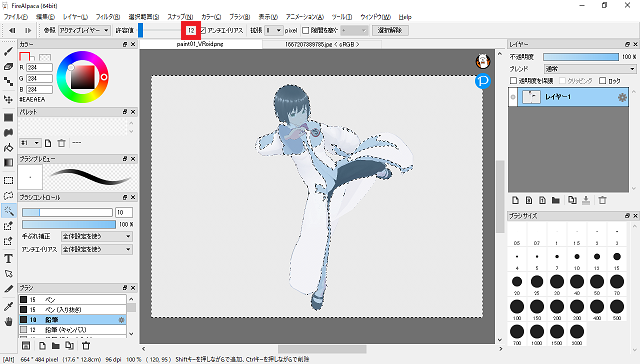
Task: Select the Select Eraser tool
Action: 9,241
